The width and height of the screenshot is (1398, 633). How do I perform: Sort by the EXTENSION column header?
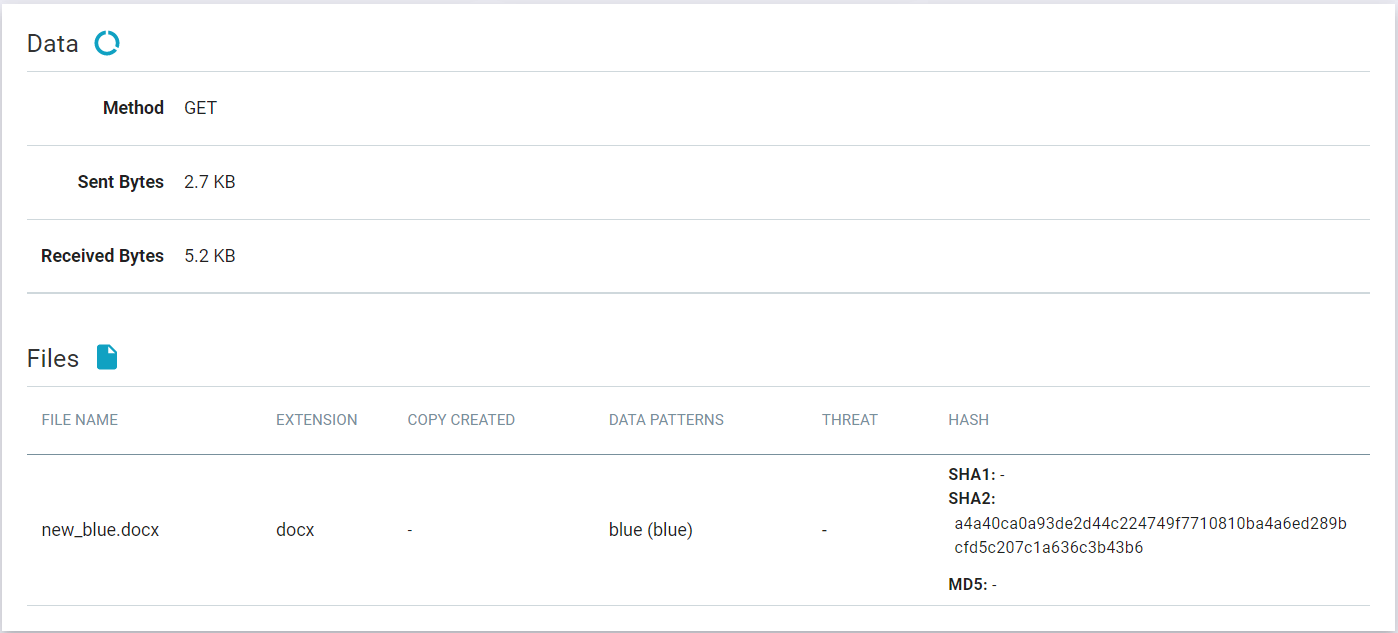click(x=316, y=419)
